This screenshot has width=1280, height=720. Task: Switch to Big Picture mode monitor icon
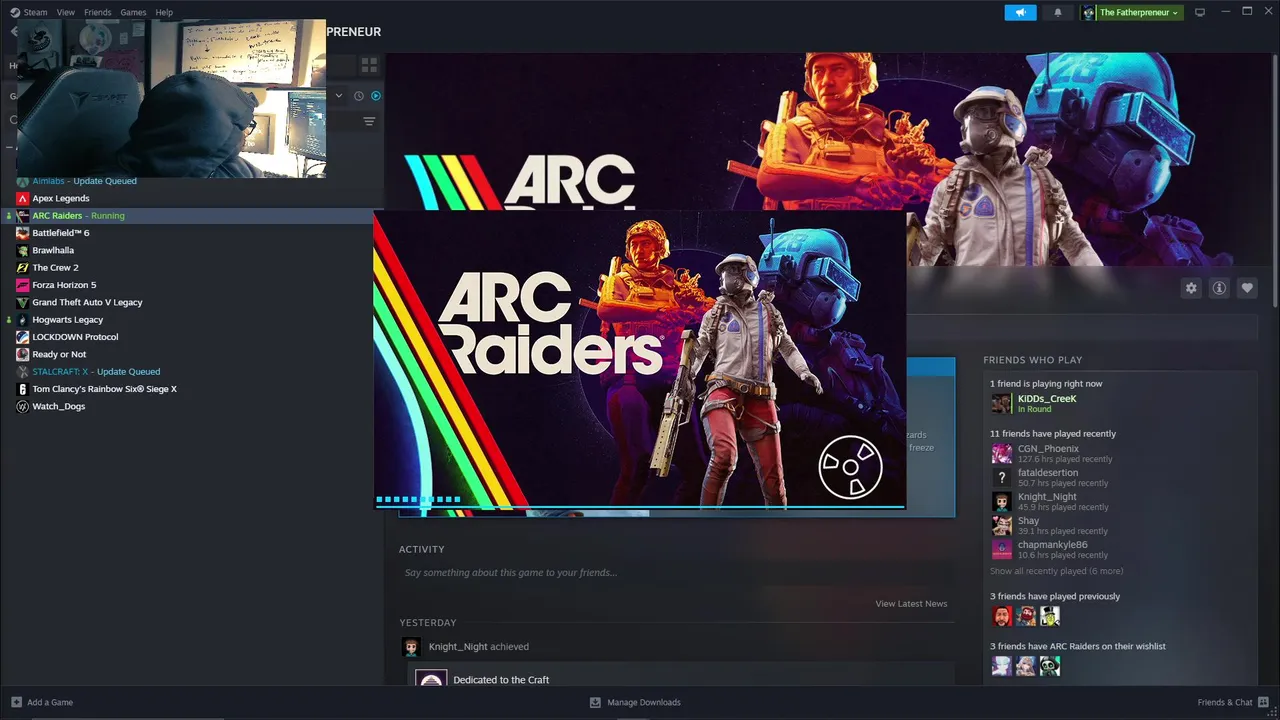click(1200, 12)
